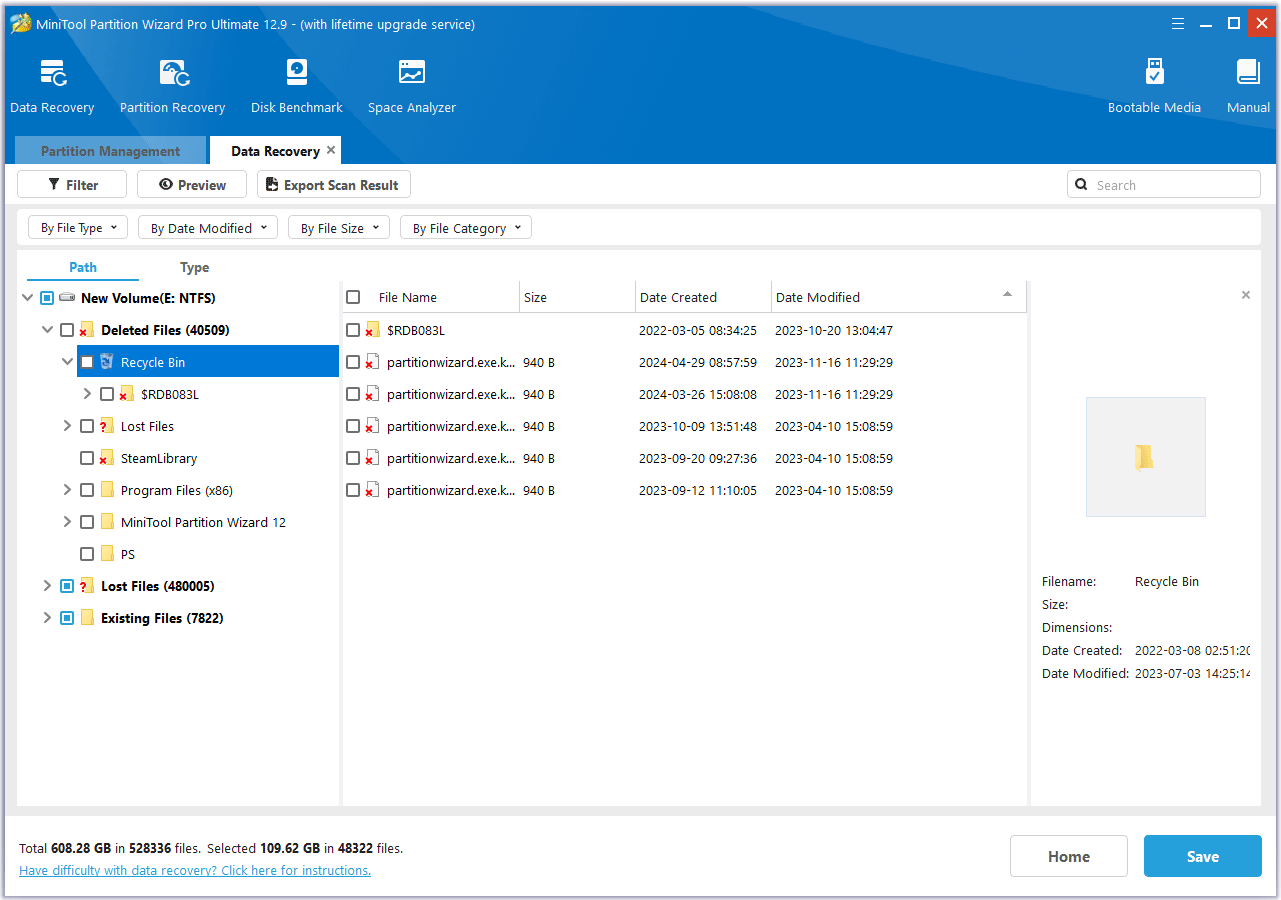Click the file icon of the 2024-04-29 partitionwizard entry
Screen dimensions: 1281x900
[x=373, y=362]
